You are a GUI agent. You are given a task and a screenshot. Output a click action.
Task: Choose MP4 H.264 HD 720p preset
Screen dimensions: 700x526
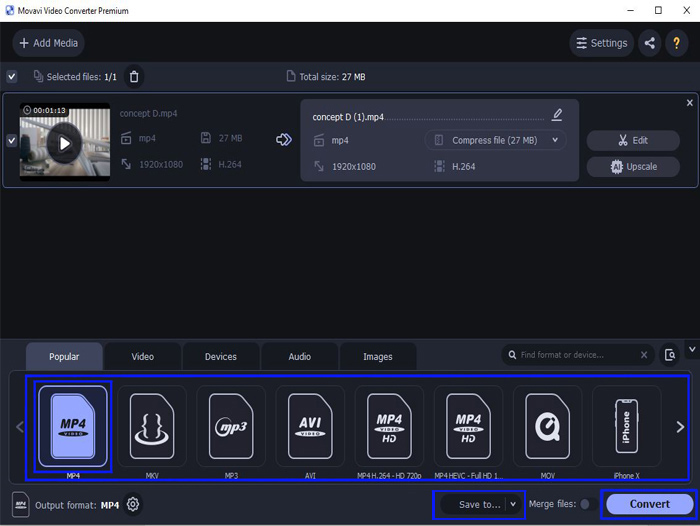tap(389, 426)
